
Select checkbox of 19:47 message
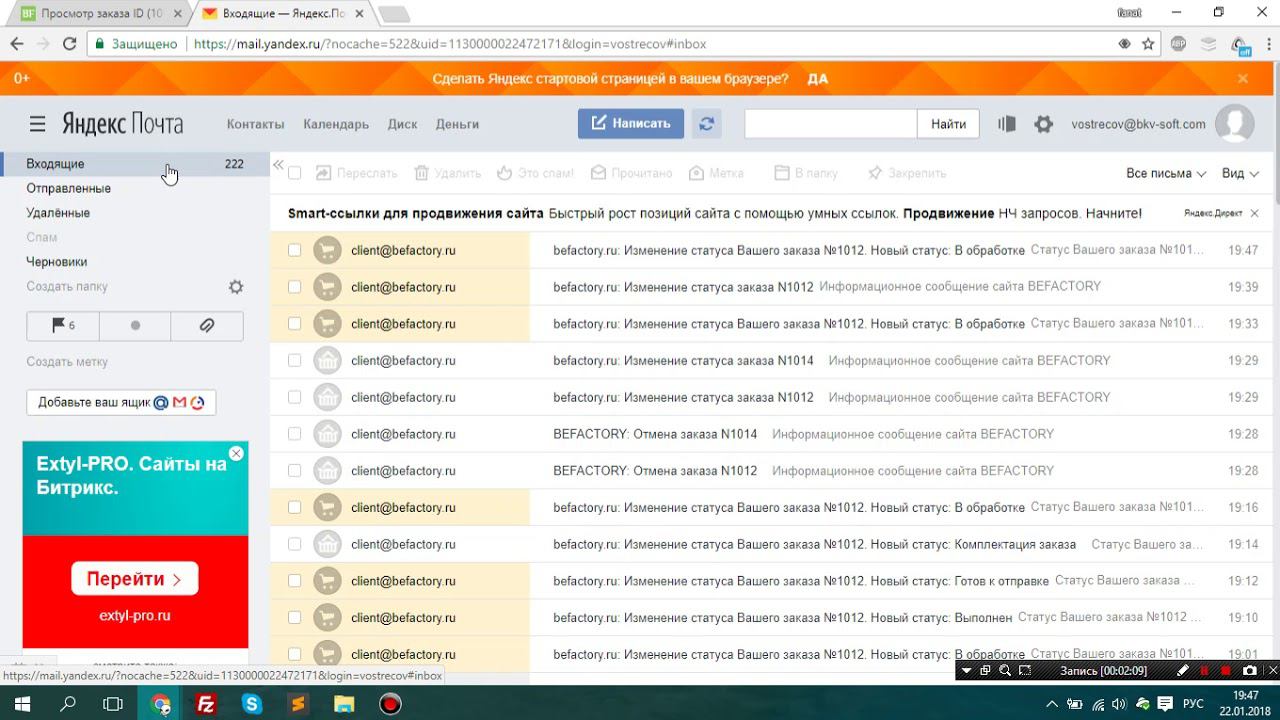point(294,250)
